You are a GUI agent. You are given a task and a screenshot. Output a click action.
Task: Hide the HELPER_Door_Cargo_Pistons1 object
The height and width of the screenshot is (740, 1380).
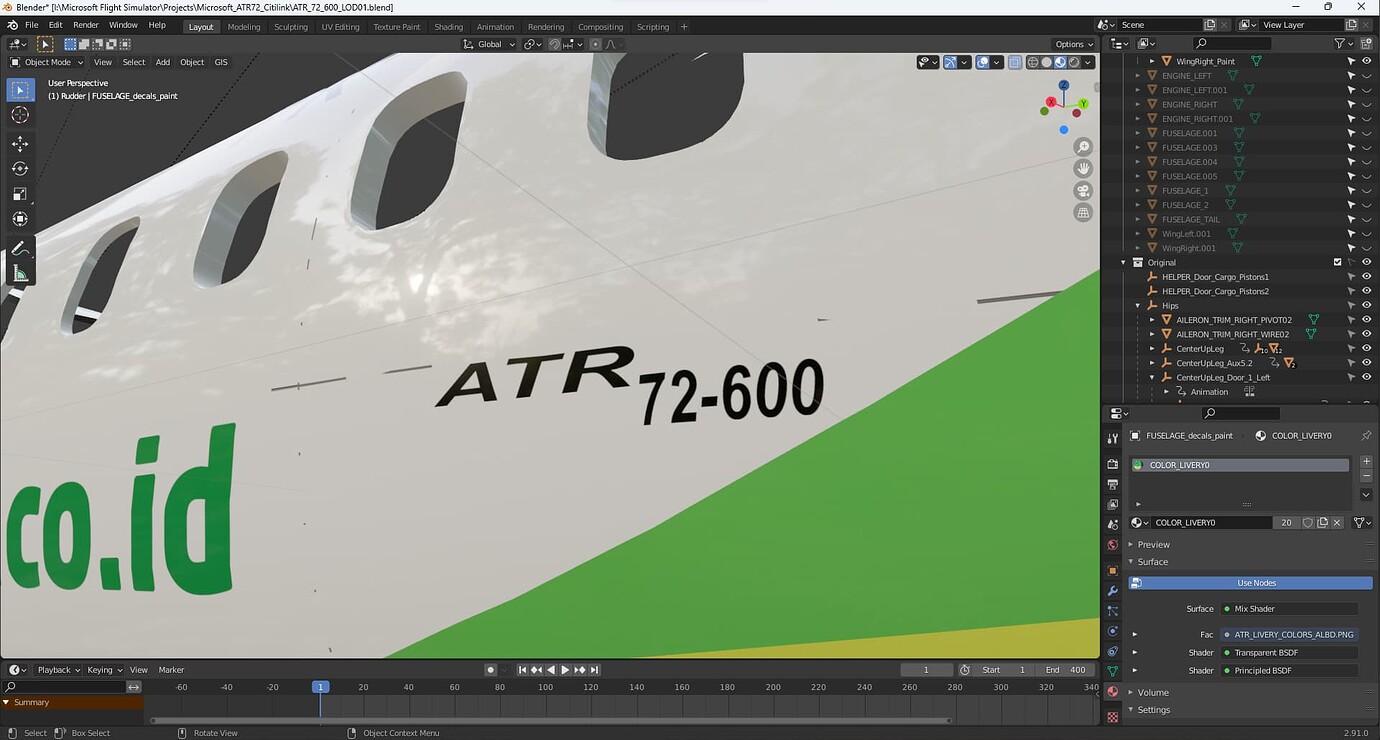pos(1367,276)
